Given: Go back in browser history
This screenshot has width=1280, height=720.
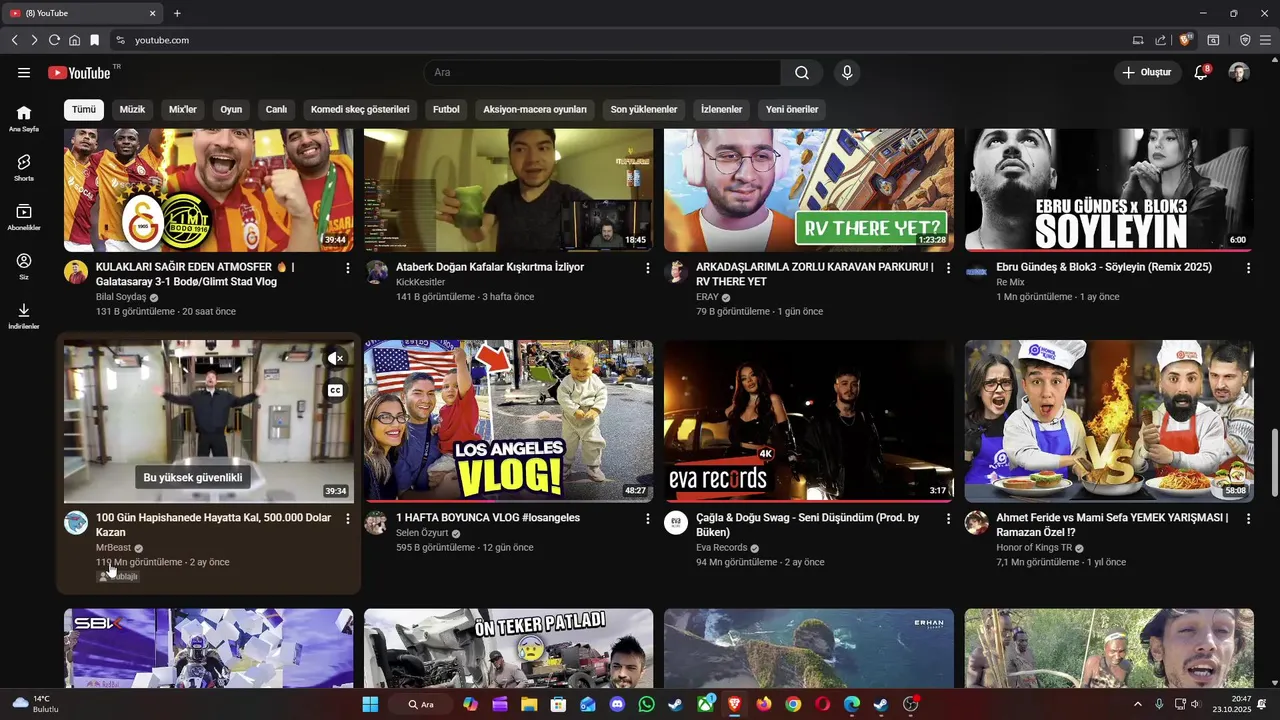Looking at the screenshot, I should click(x=14, y=40).
